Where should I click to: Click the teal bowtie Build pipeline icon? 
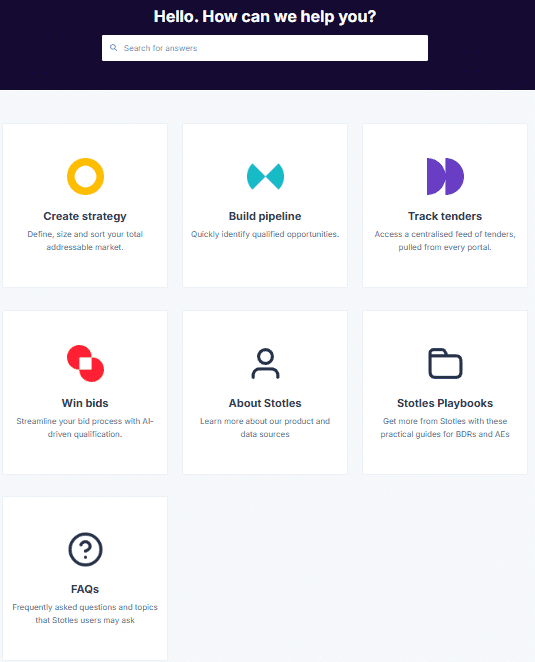pyautogui.click(x=265, y=176)
